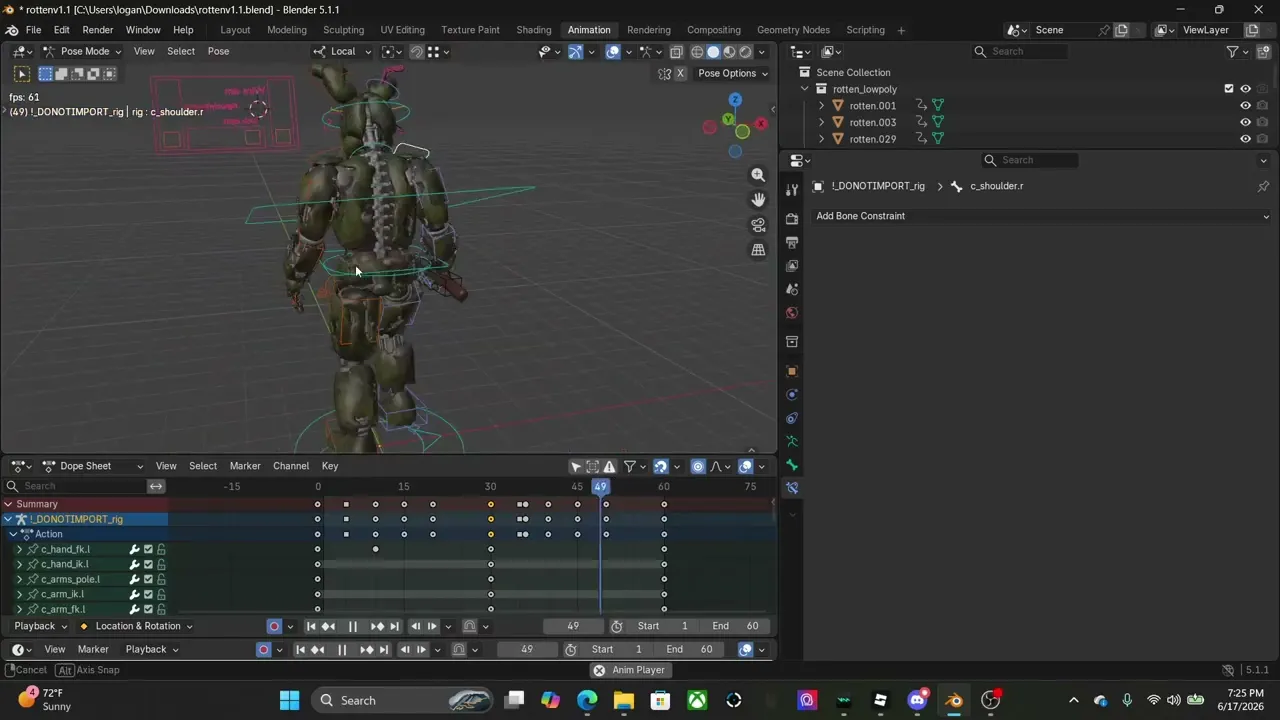Screen dimensions: 1280x720
Task: Open the Local transform orientation dropdown
Action: click(342, 51)
